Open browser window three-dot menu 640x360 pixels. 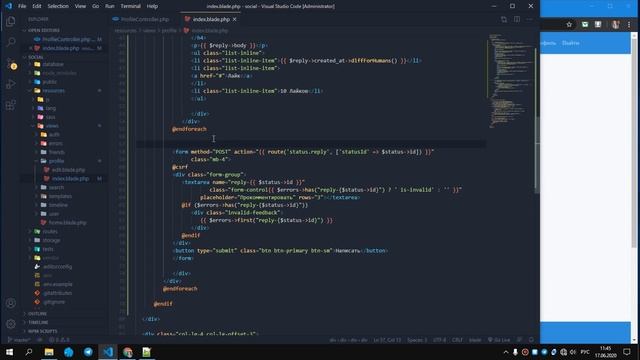pyautogui.click(x=629, y=24)
